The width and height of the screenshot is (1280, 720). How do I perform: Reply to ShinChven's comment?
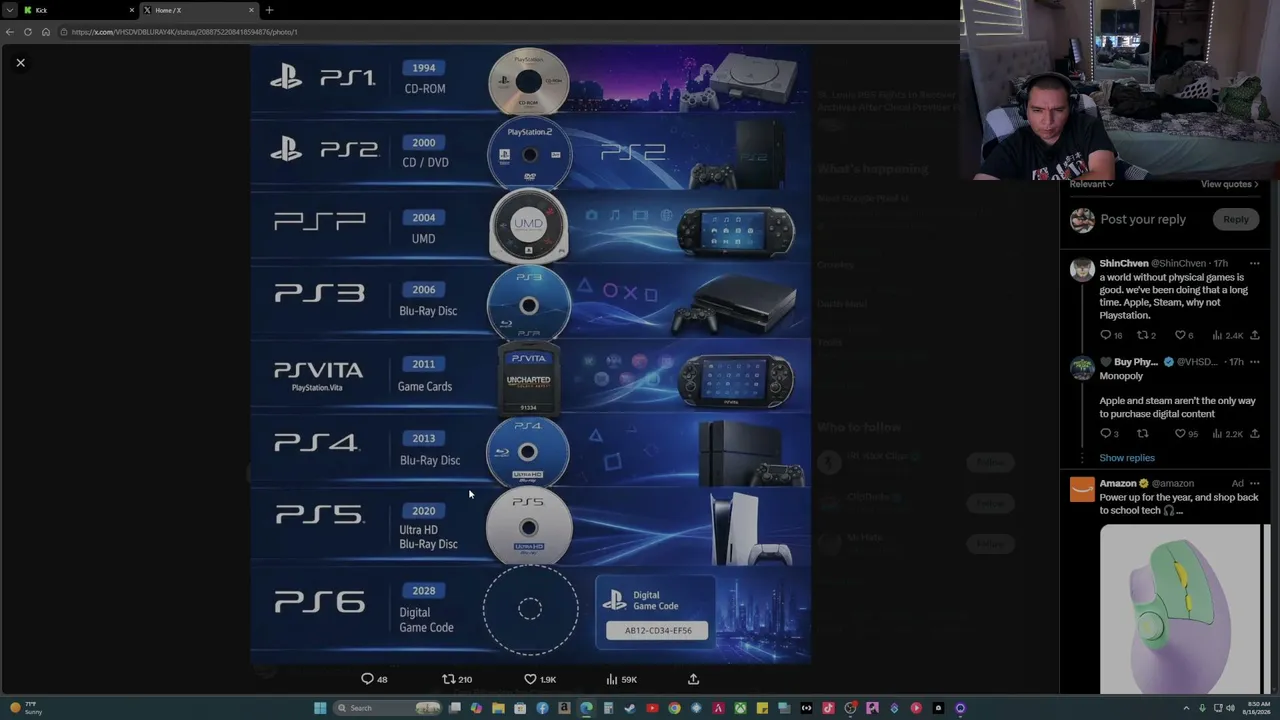[1110, 335]
